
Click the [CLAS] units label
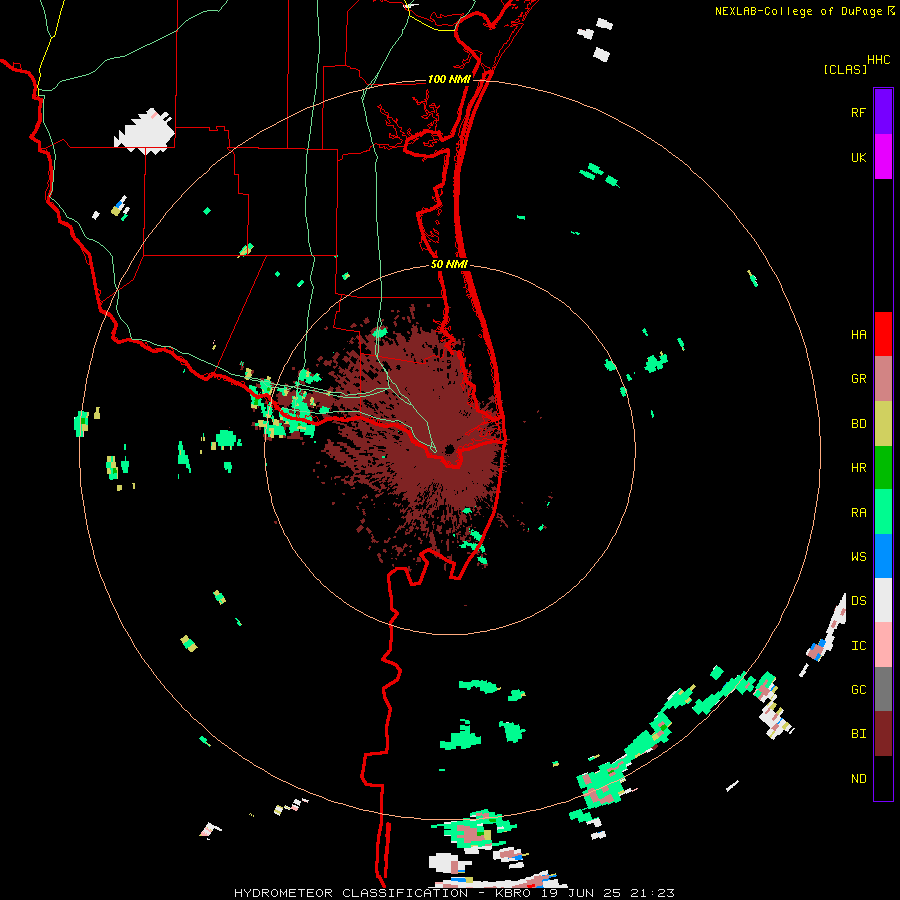coord(845,70)
